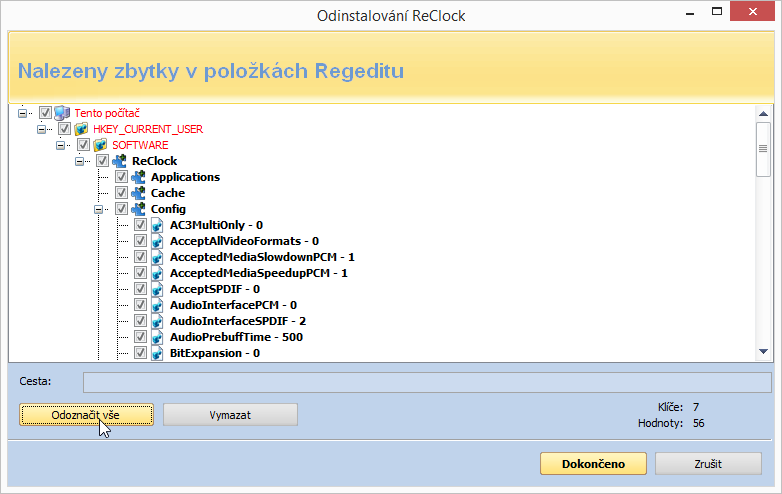Click the computer icon beside Tento počítač
Image resolution: width=782 pixels, height=494 pixels.
pyautogui.click(x=62, y=113)
